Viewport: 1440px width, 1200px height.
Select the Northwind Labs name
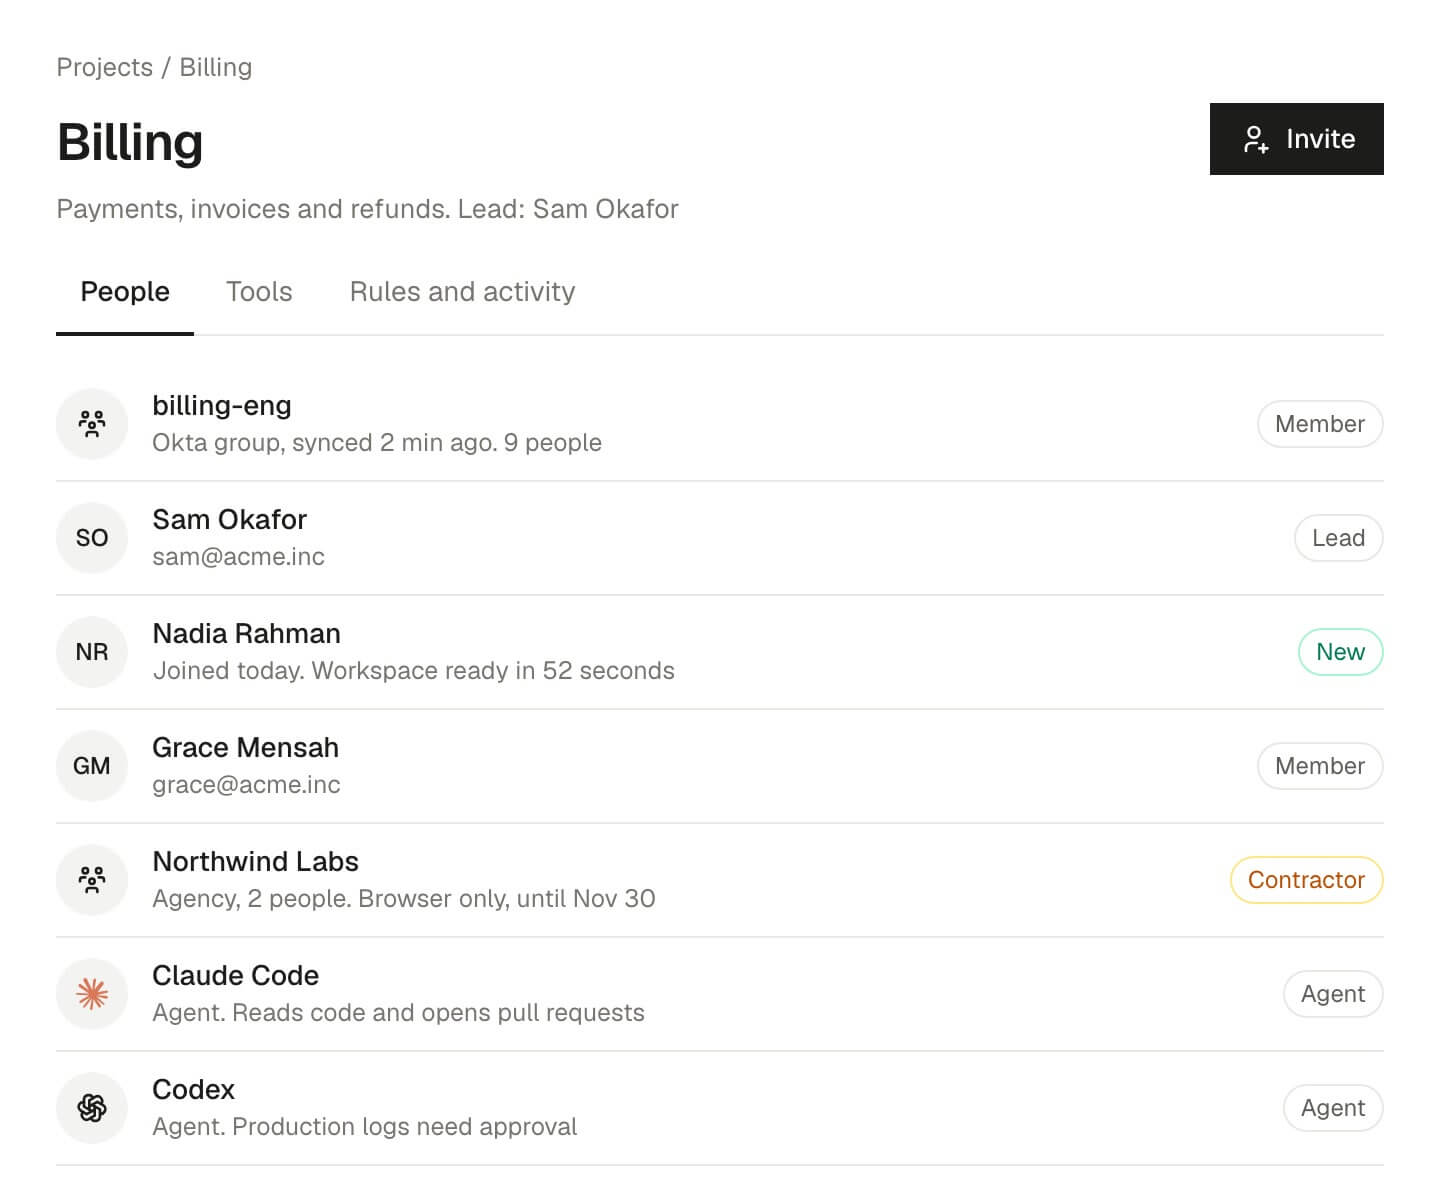(x=255, y=862)
